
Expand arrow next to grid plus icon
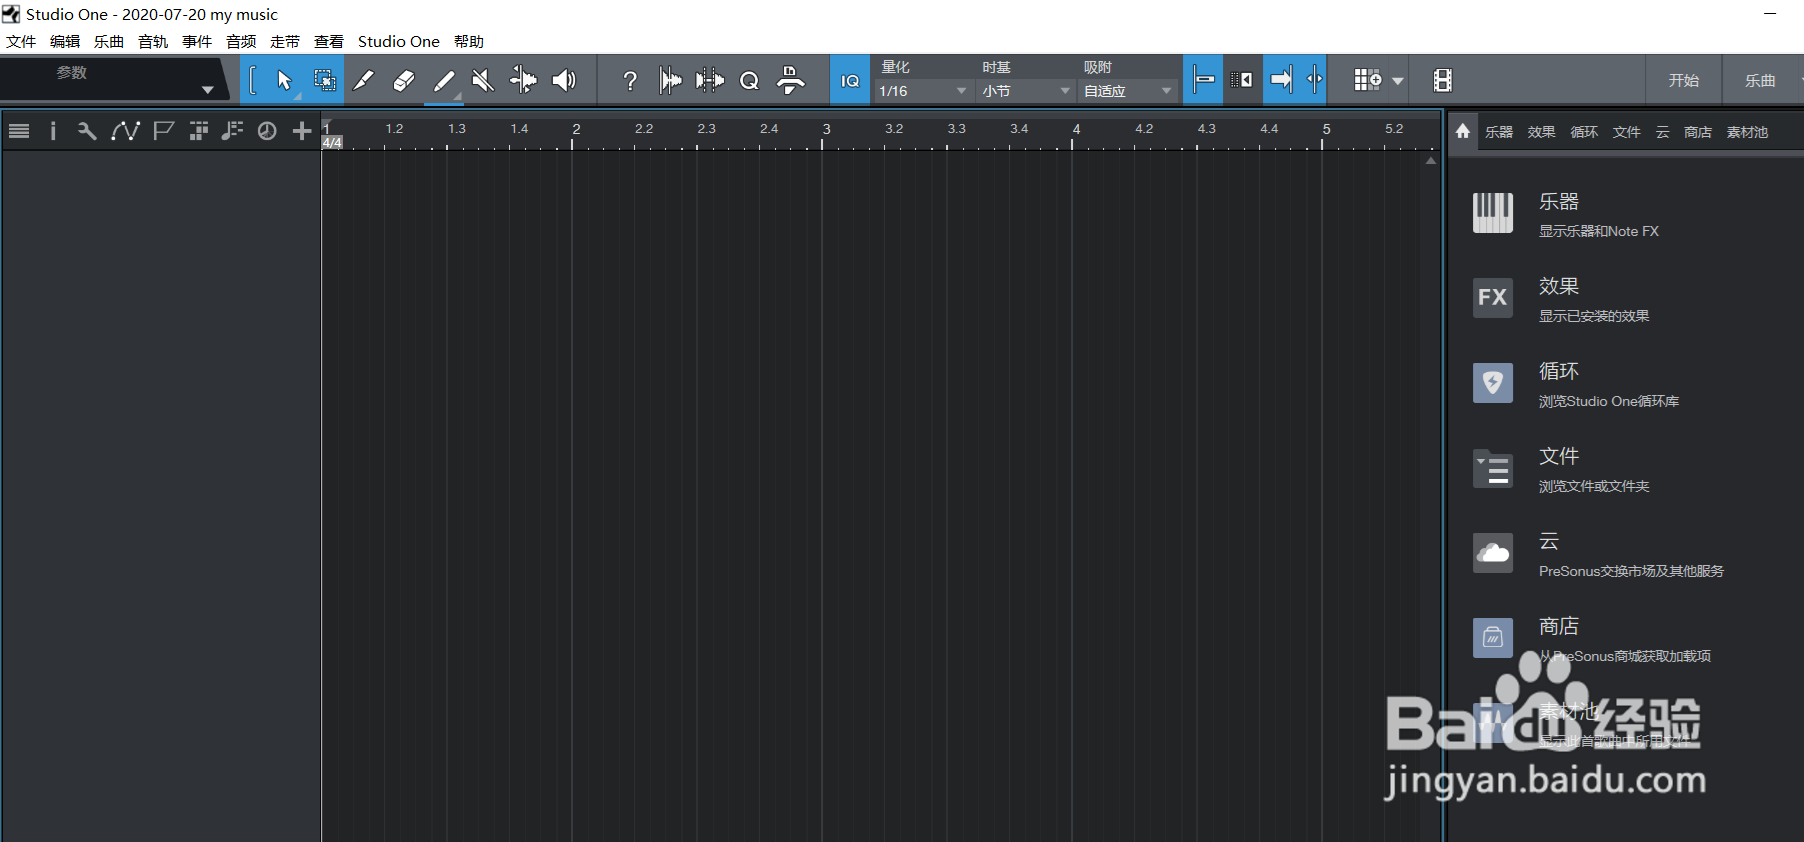[1398, 81]
